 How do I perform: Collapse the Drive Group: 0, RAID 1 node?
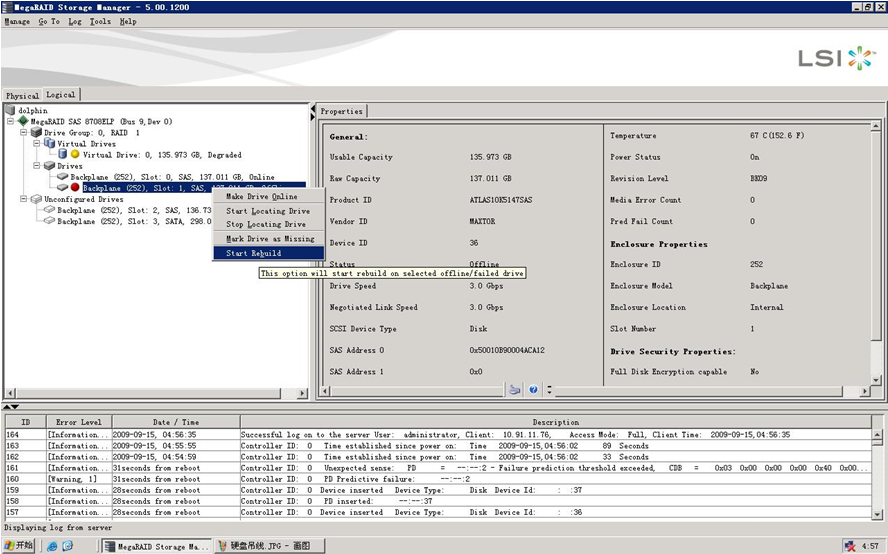(x=23, y=132)
